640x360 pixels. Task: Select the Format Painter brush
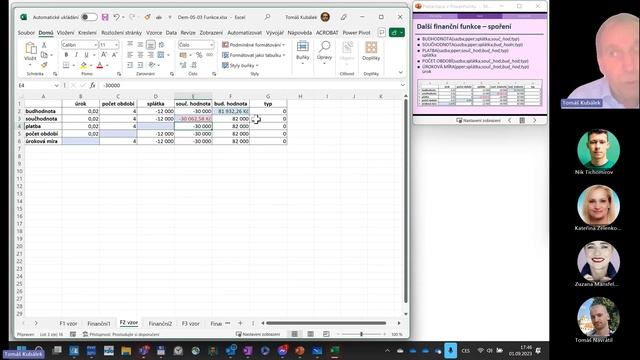click(x=44, y=65)
